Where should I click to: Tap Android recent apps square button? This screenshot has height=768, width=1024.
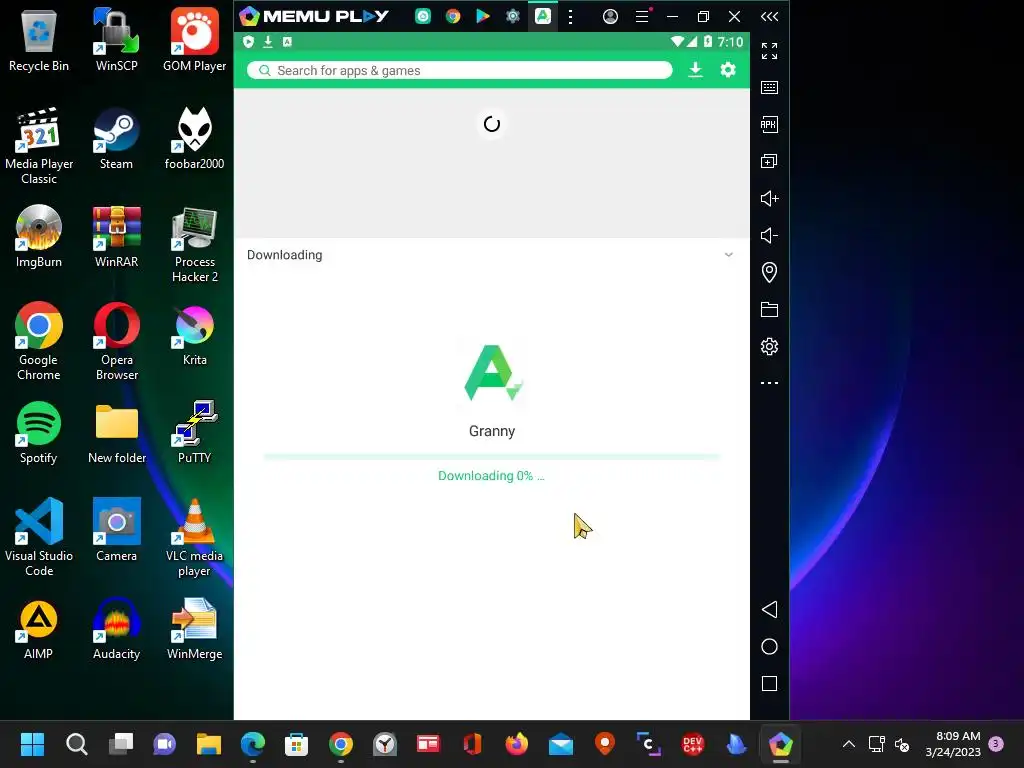click(x=769, y=684)
